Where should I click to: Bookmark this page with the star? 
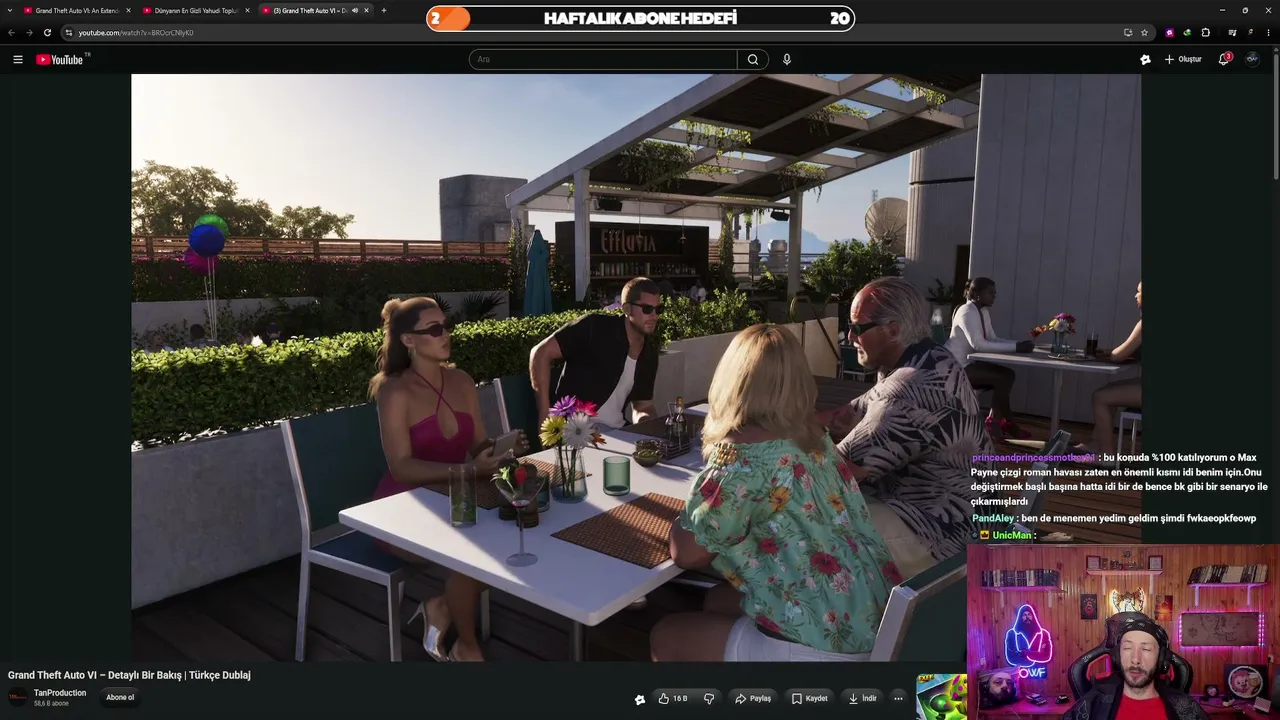(1145, 32)
